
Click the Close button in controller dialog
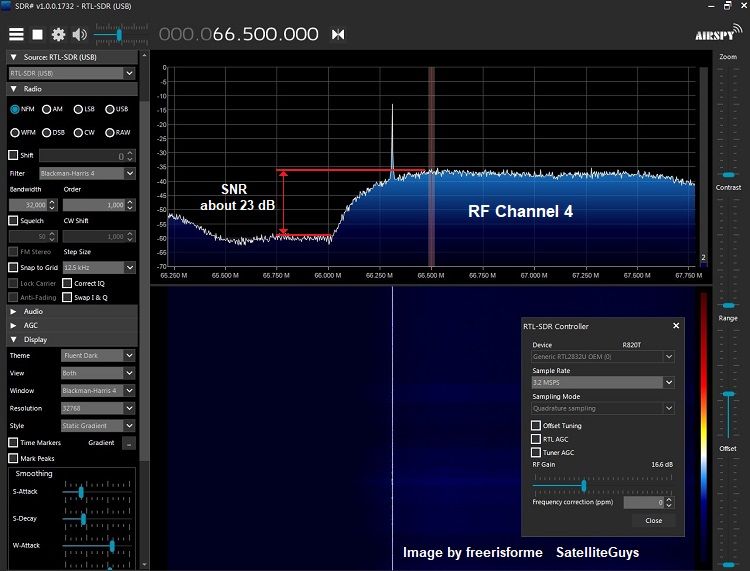653,520
